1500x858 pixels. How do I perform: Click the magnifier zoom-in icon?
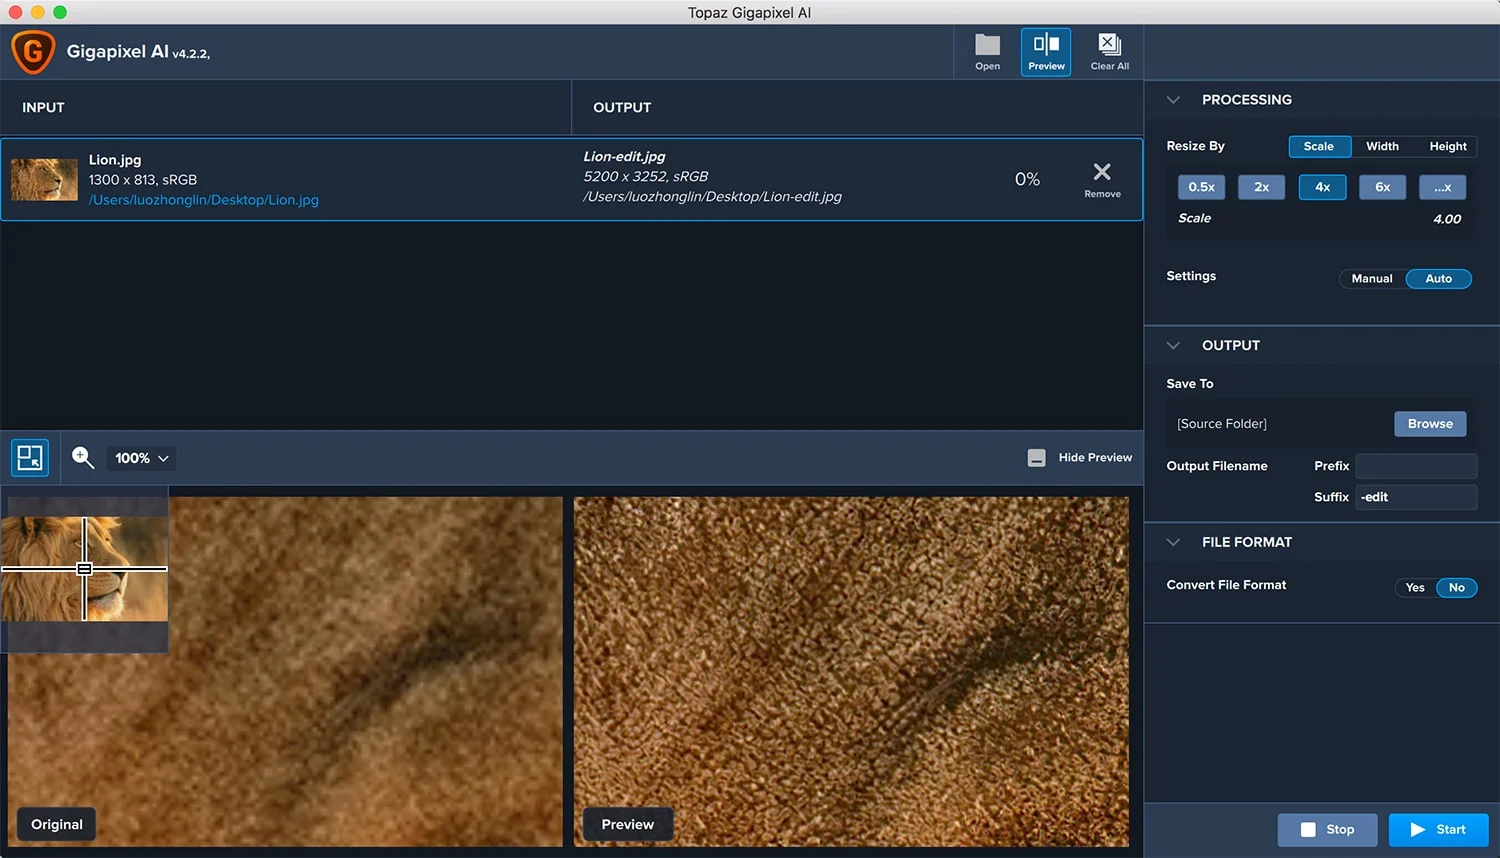83,458
